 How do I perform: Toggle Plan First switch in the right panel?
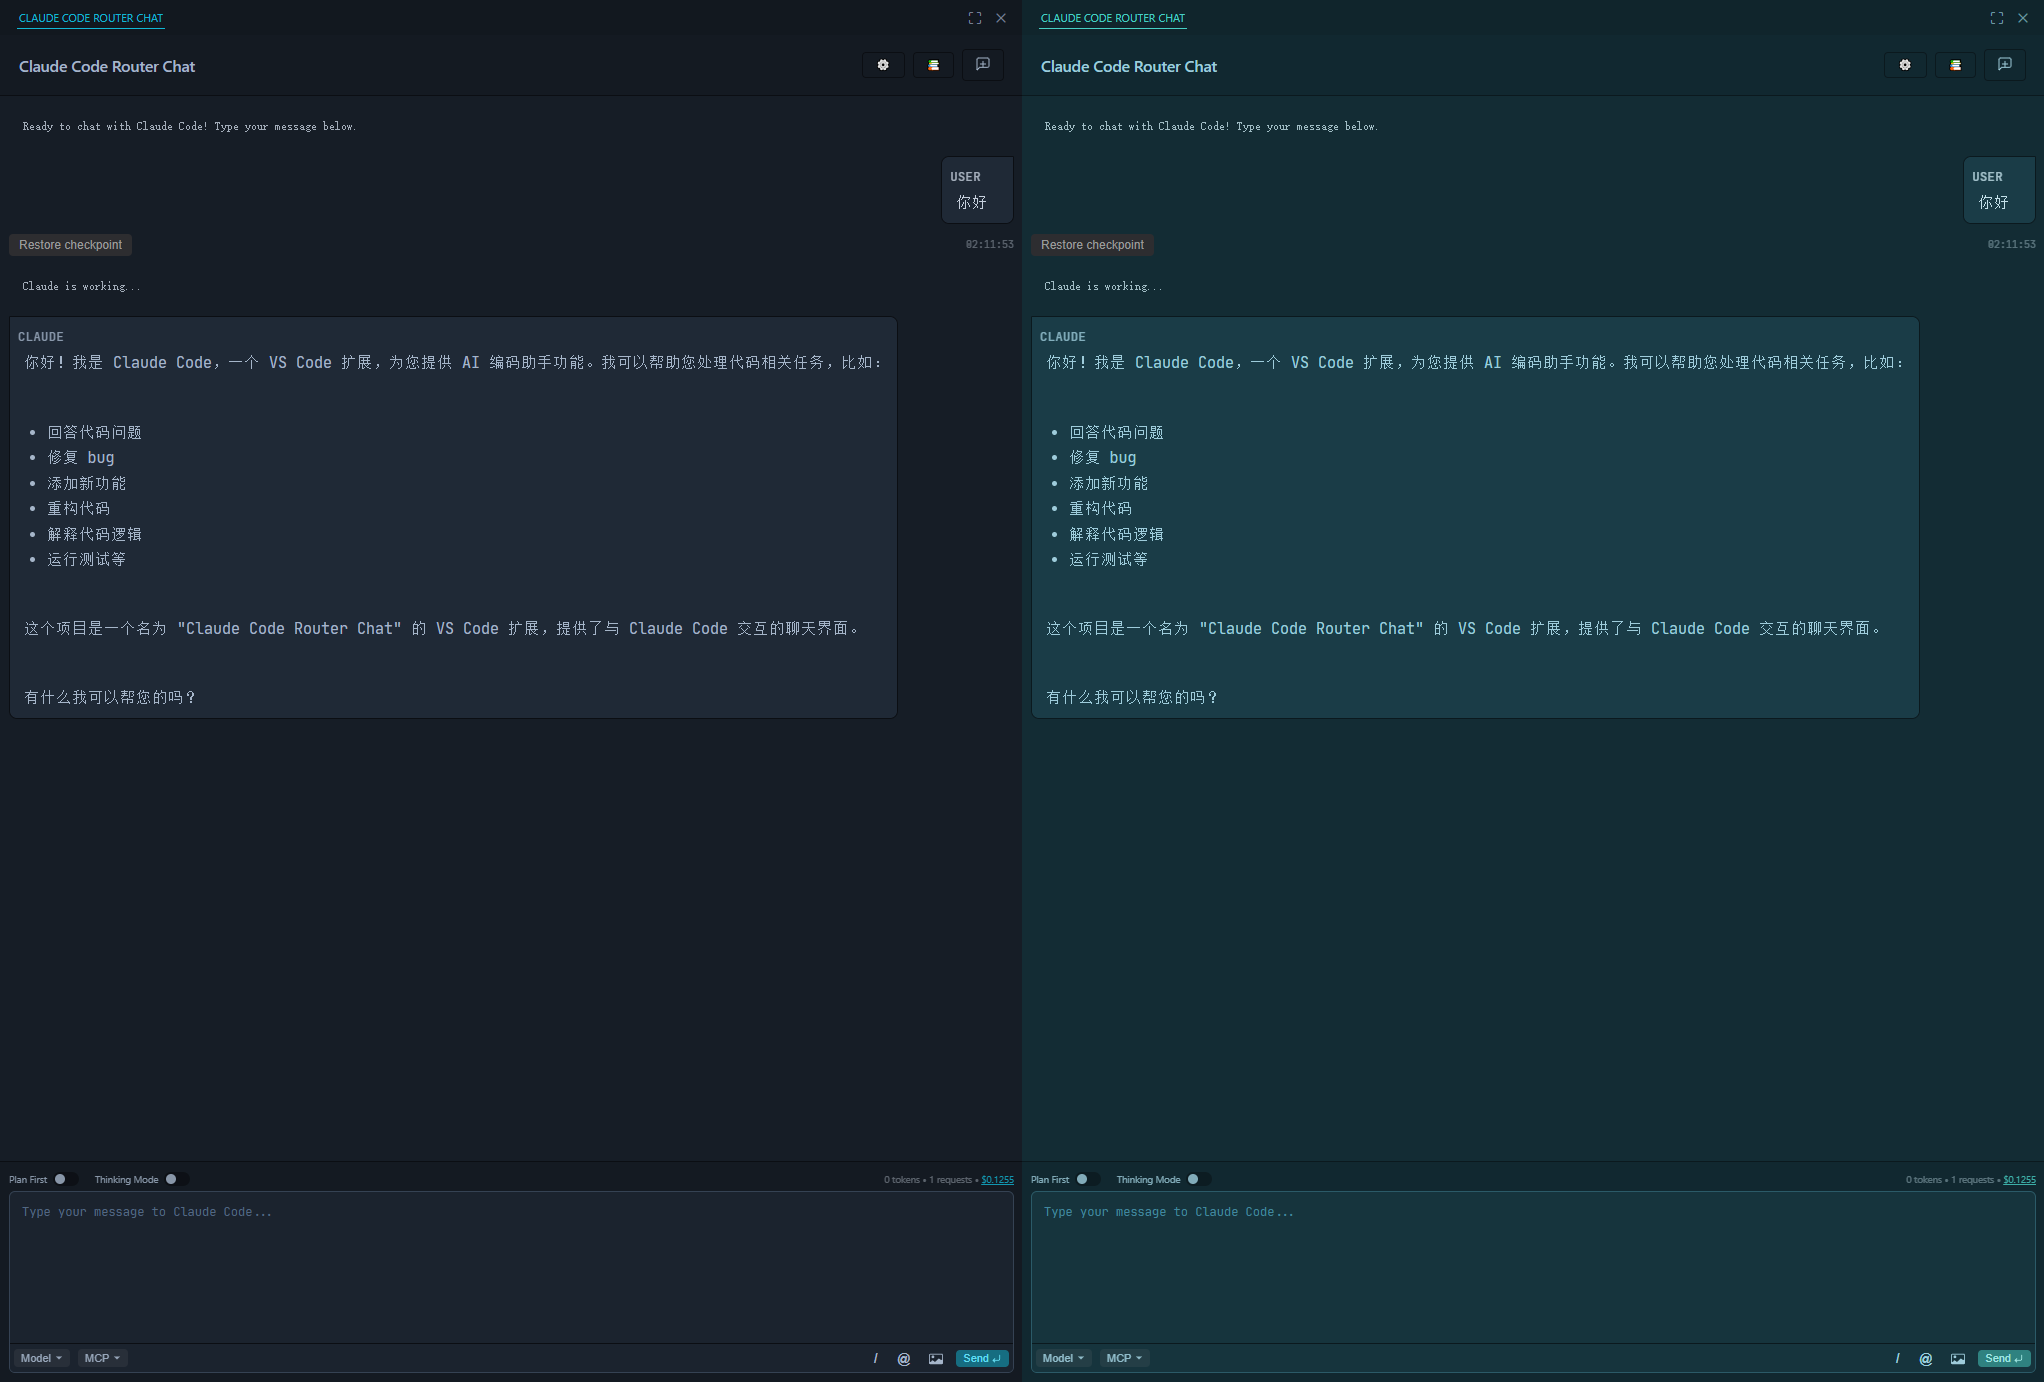pos(1087,1179)
